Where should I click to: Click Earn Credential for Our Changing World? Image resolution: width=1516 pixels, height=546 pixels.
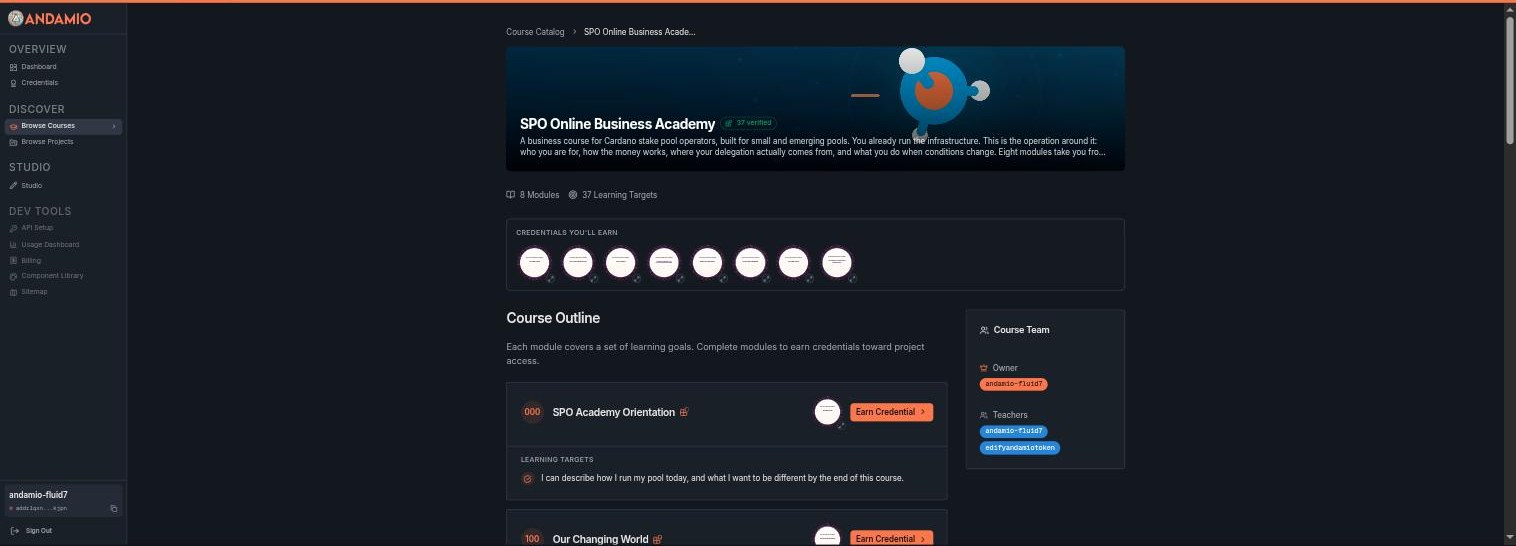(x=891, y=538)
